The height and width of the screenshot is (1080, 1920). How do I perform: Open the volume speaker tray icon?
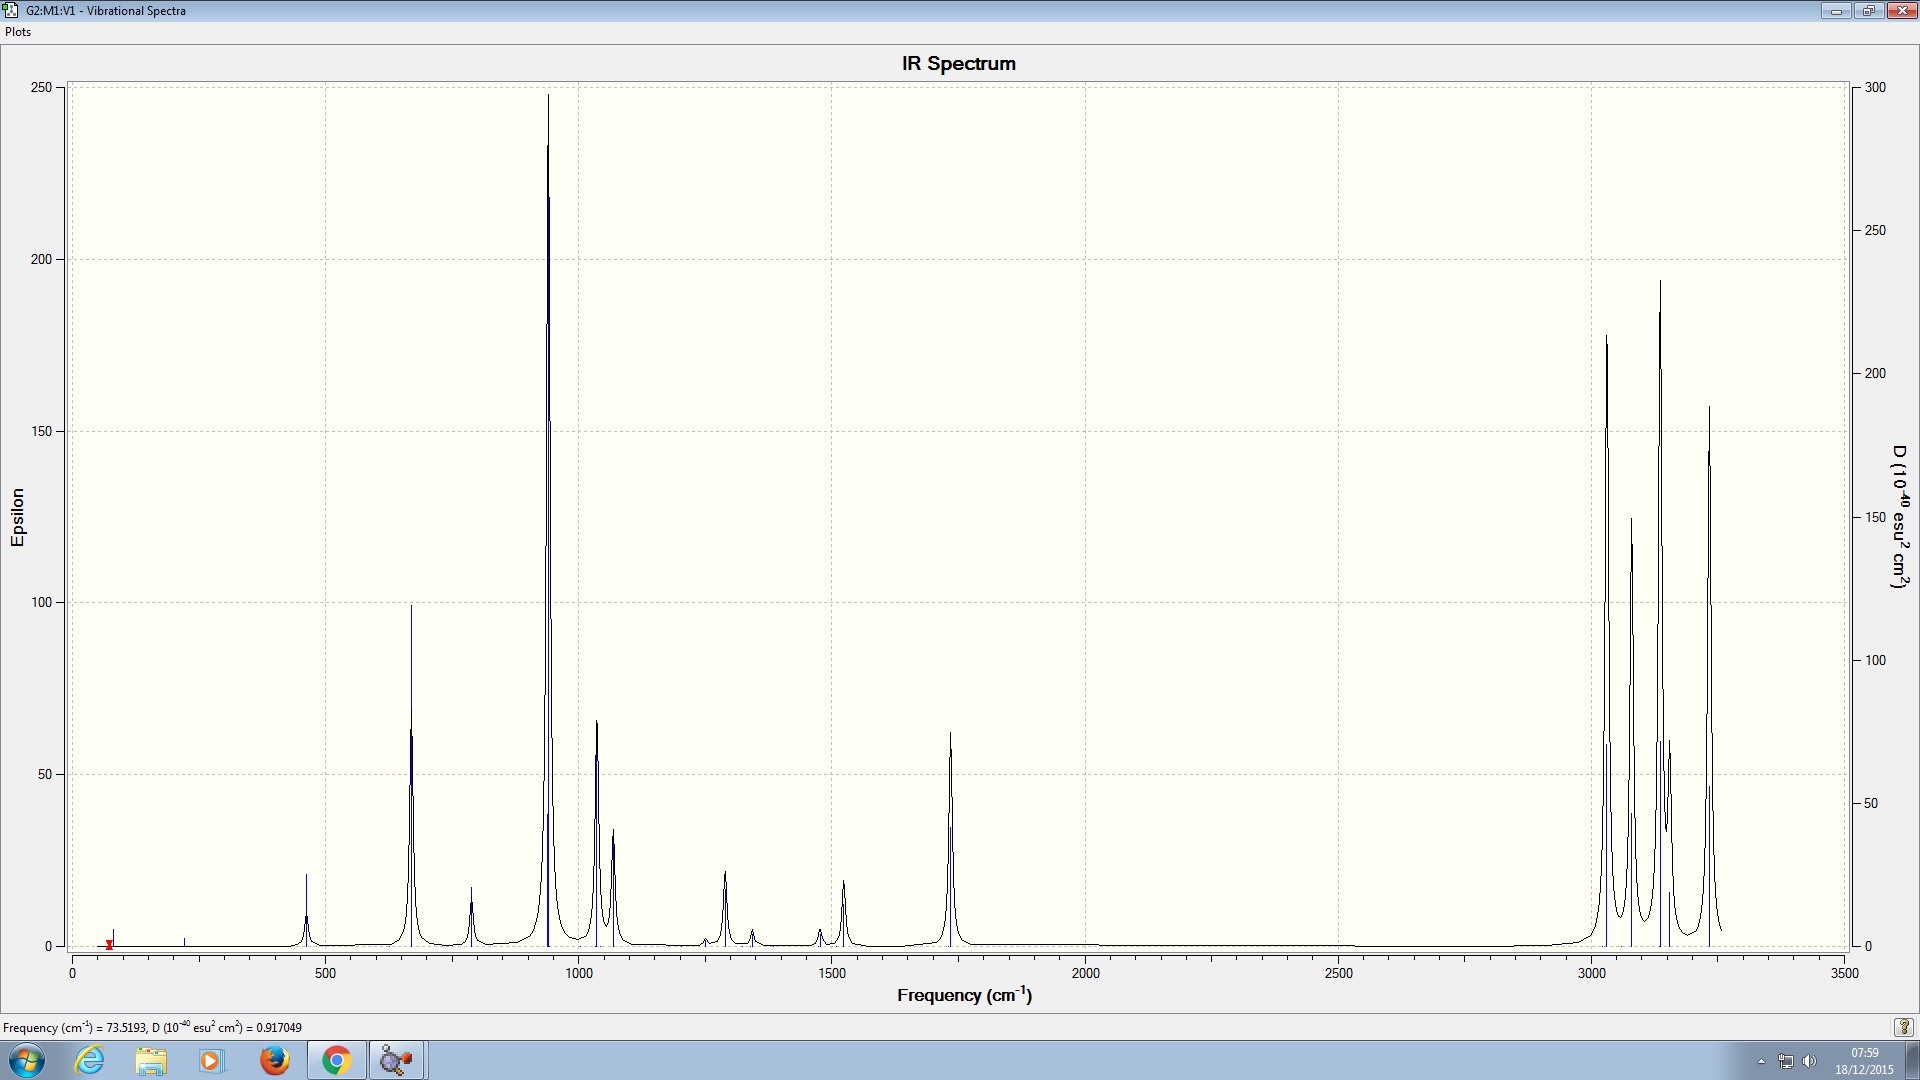[x=1809, y=1061]
